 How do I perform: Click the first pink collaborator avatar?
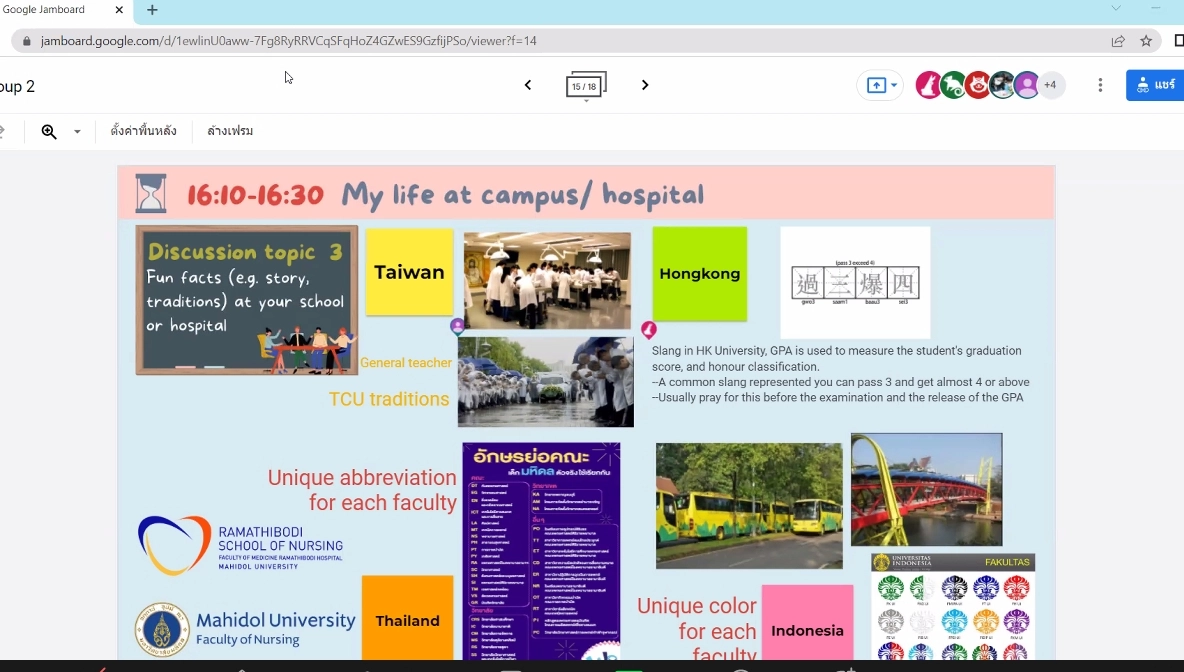(x=928, y=85)
